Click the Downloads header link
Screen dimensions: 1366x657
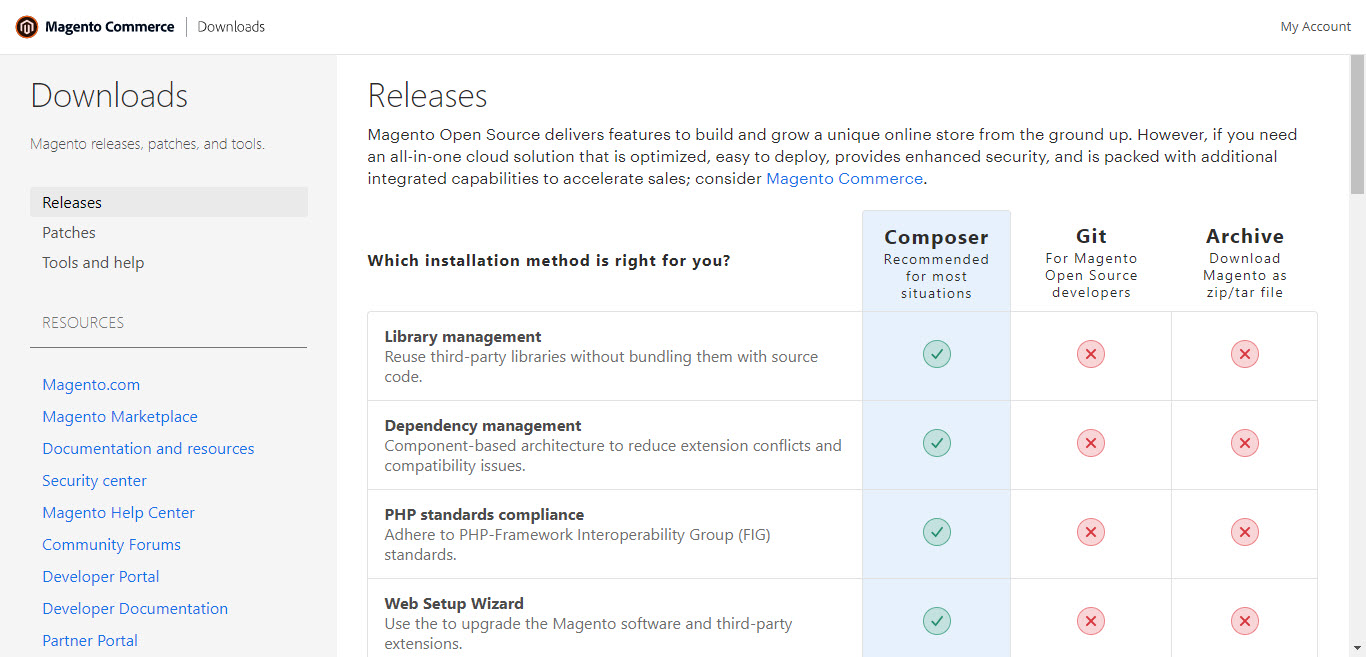point(231,27)
